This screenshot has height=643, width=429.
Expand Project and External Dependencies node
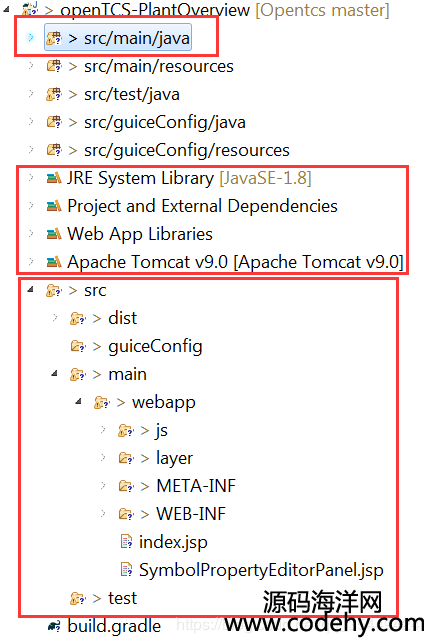[x=31, y=206]
